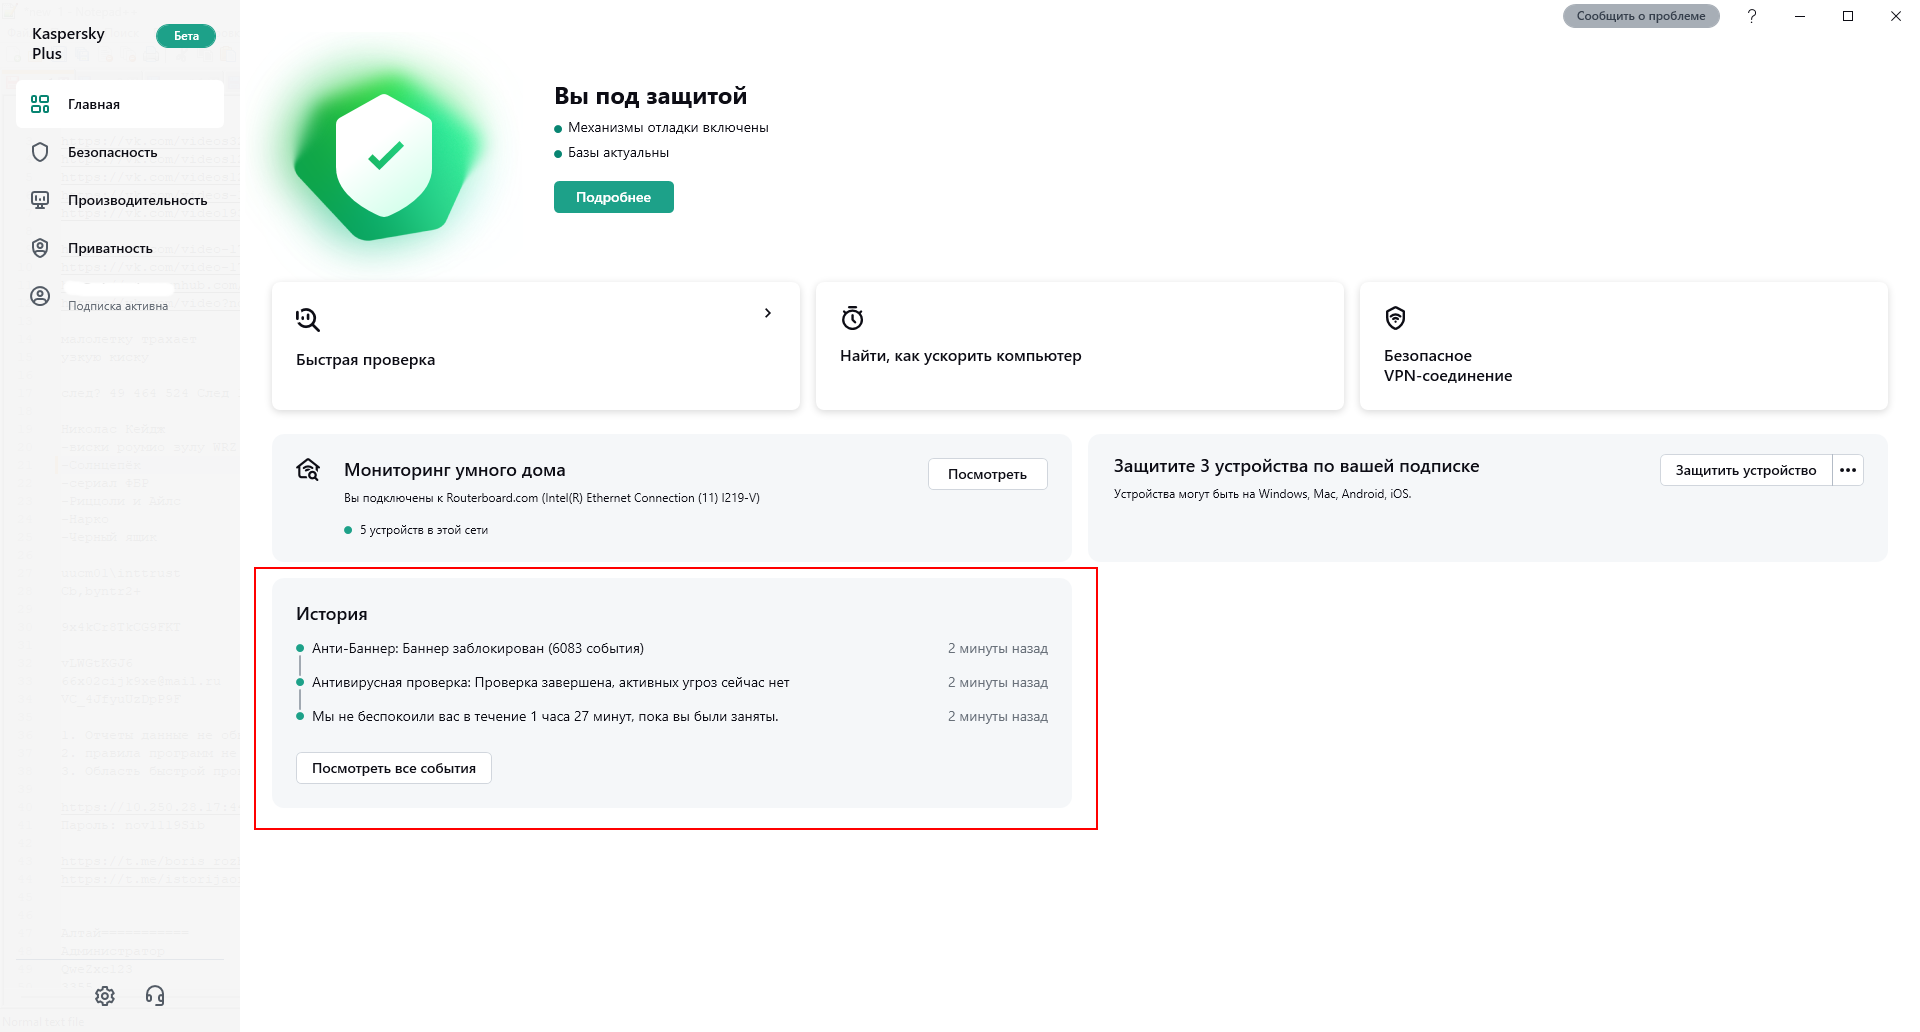Image resolution: width=1920 pixels, height=1032 pixels.
Task: Click Базы актуальны status line
Action: 618,153
